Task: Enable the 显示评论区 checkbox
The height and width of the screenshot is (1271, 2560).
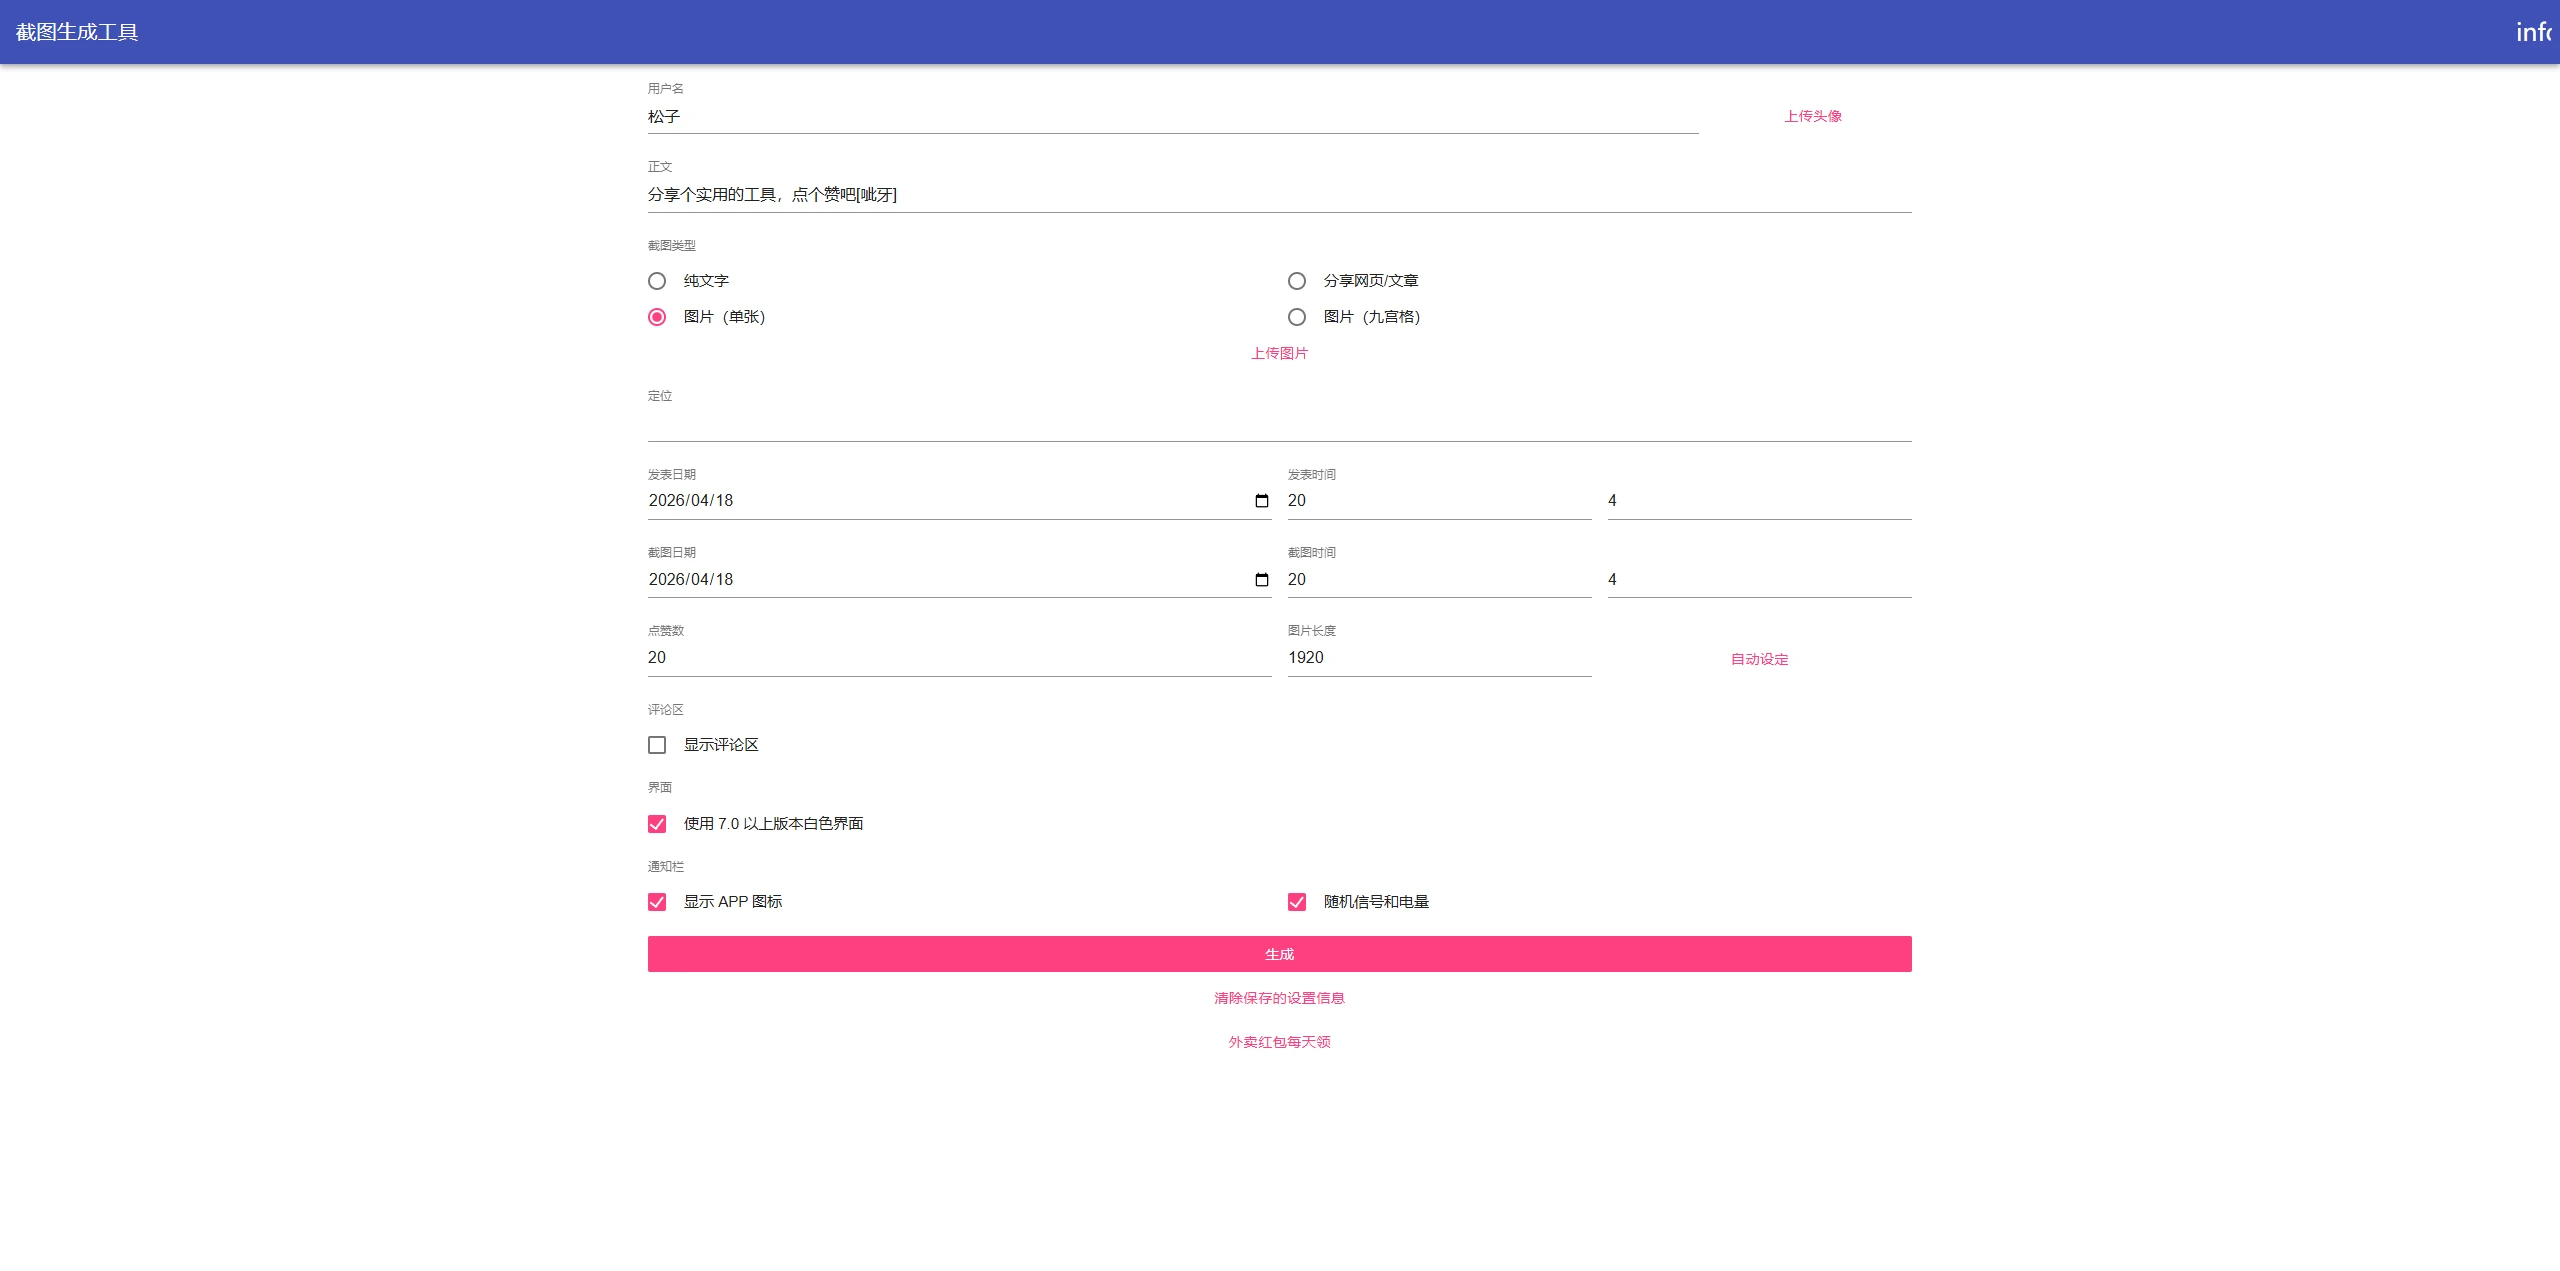Action: coord(657,745)
